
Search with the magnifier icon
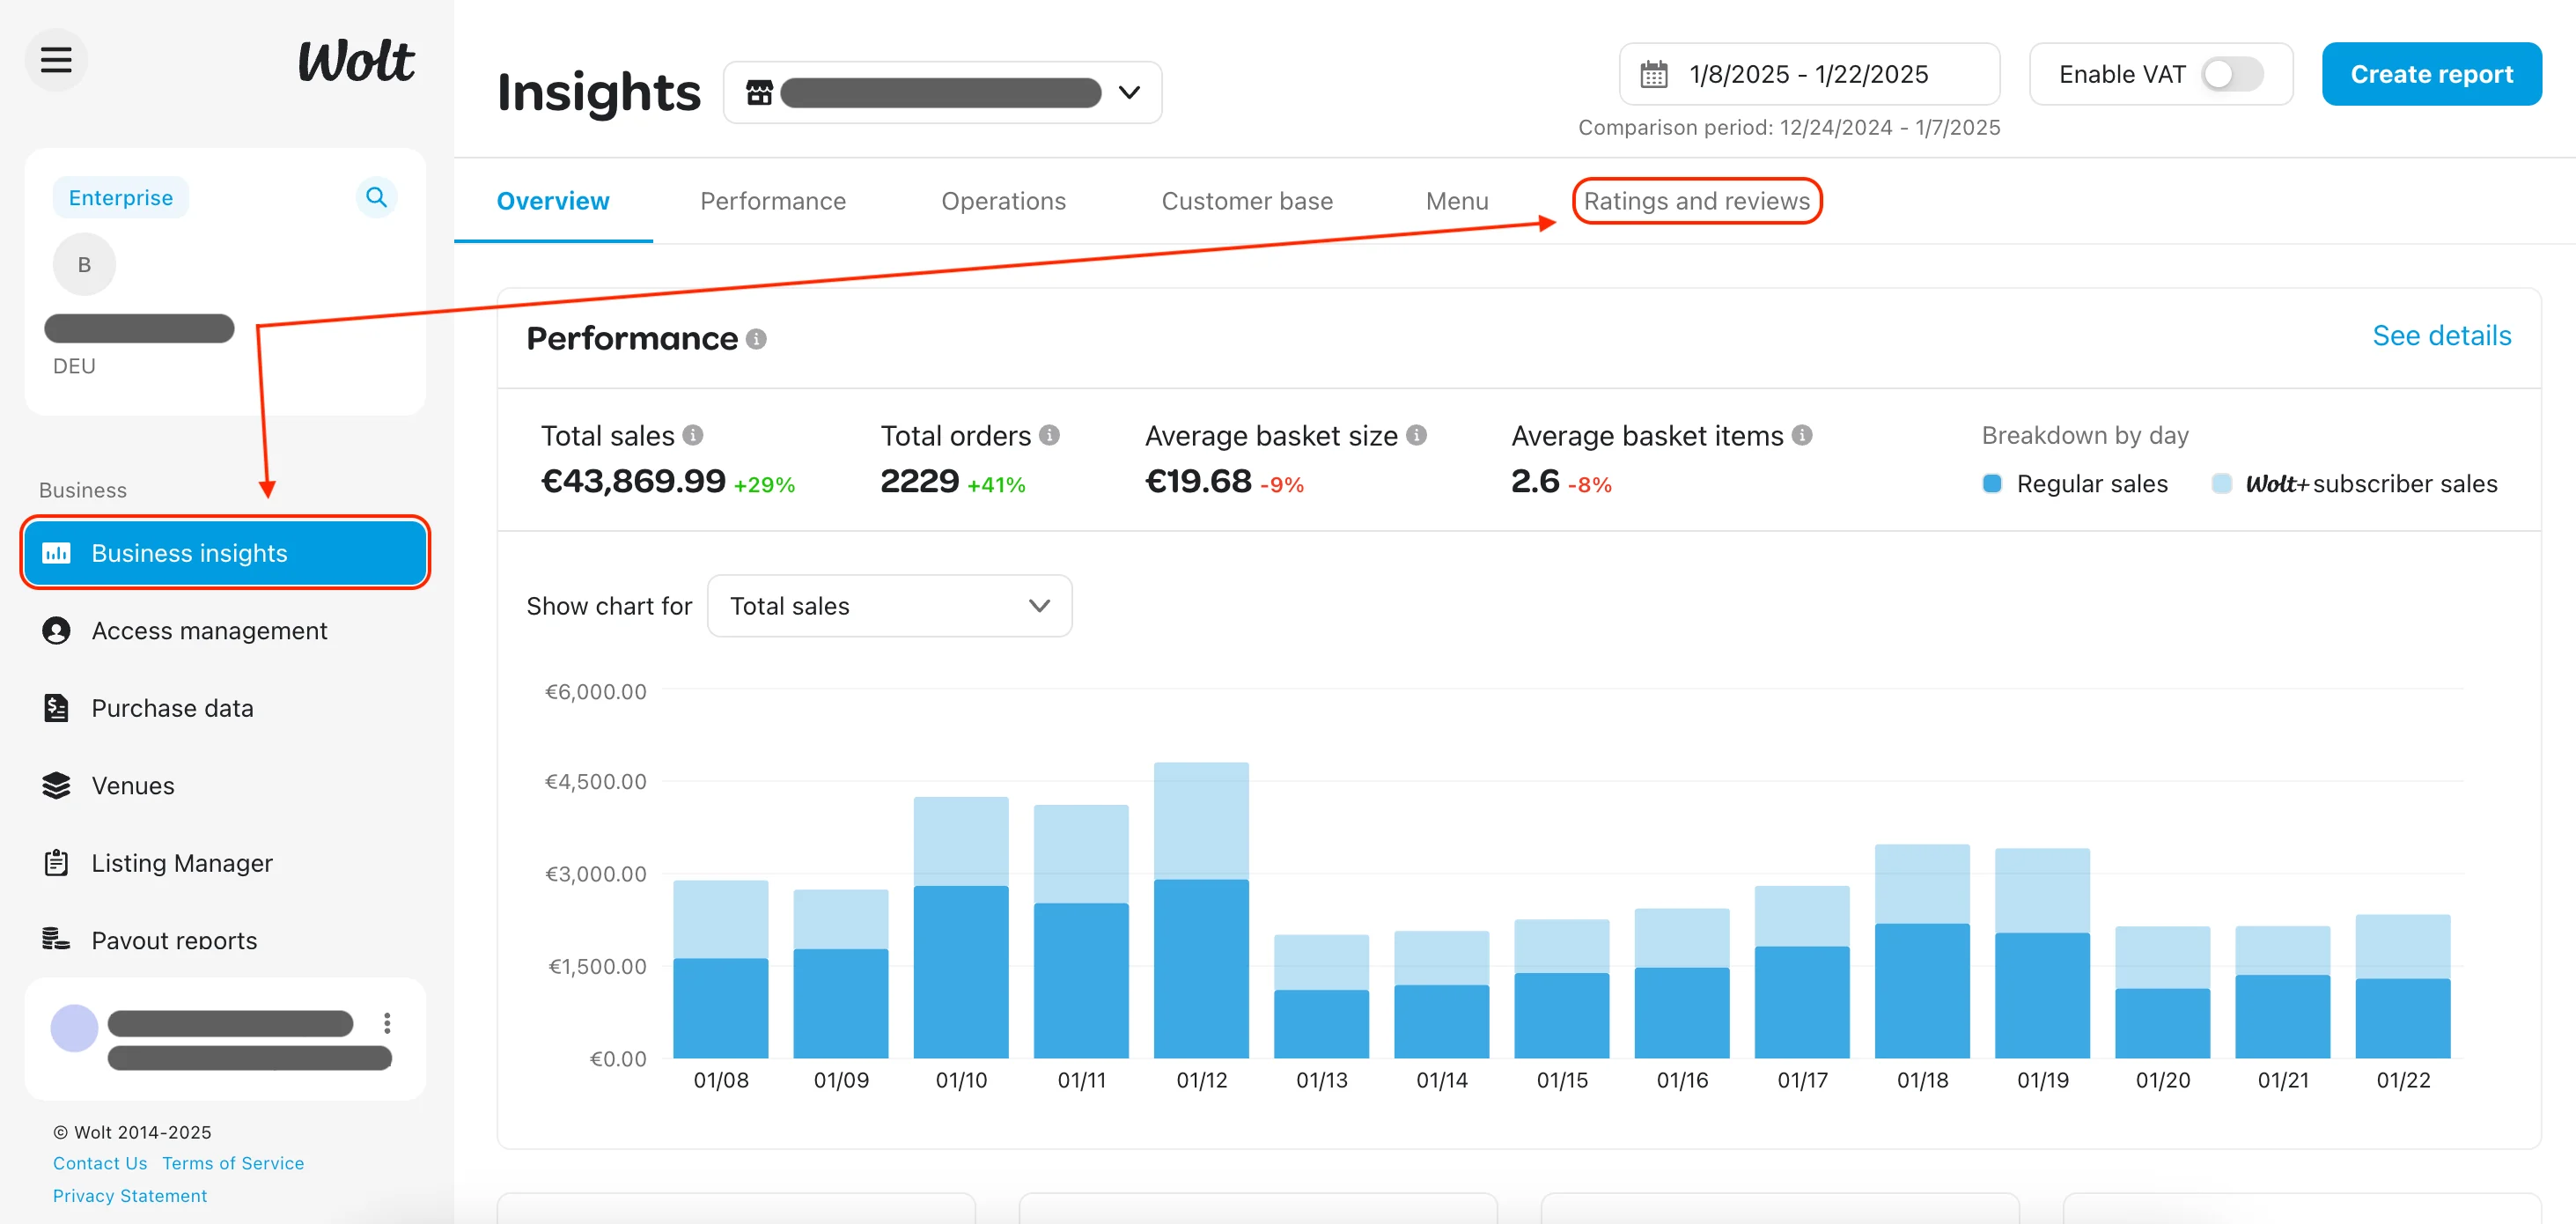tap(376, 197)
